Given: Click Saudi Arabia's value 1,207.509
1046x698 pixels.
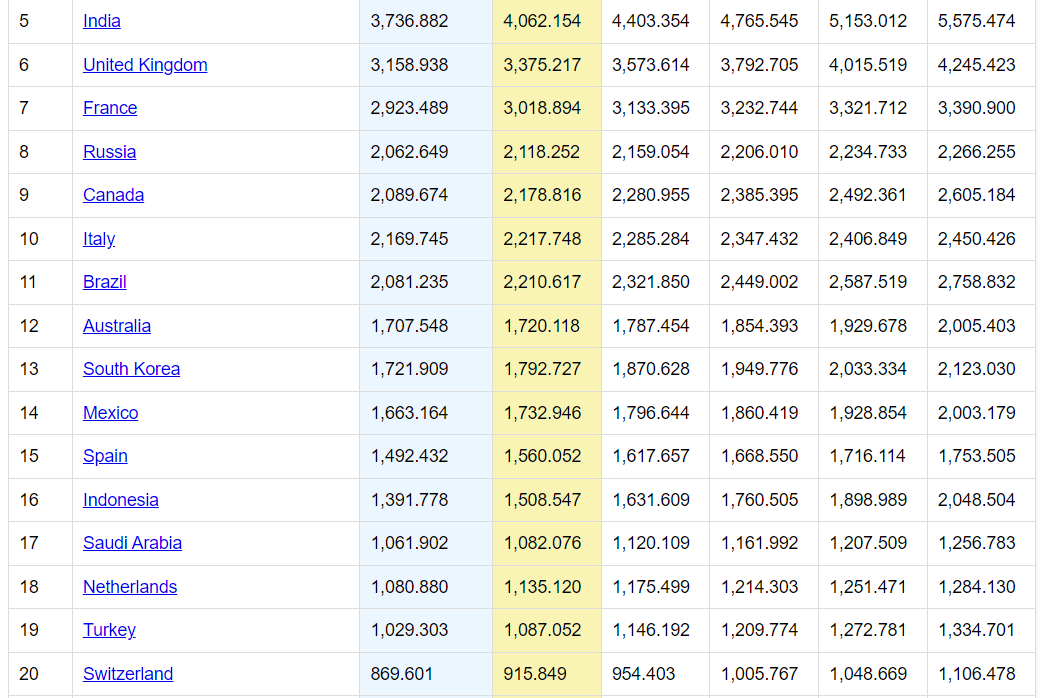Looking at the screenshot, I should 868,543.
